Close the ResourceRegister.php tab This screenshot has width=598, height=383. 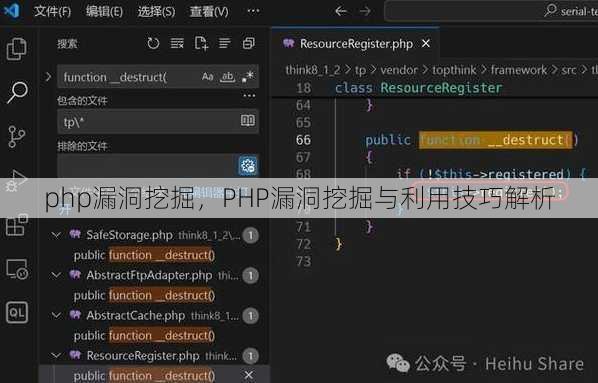click(426, 43)
